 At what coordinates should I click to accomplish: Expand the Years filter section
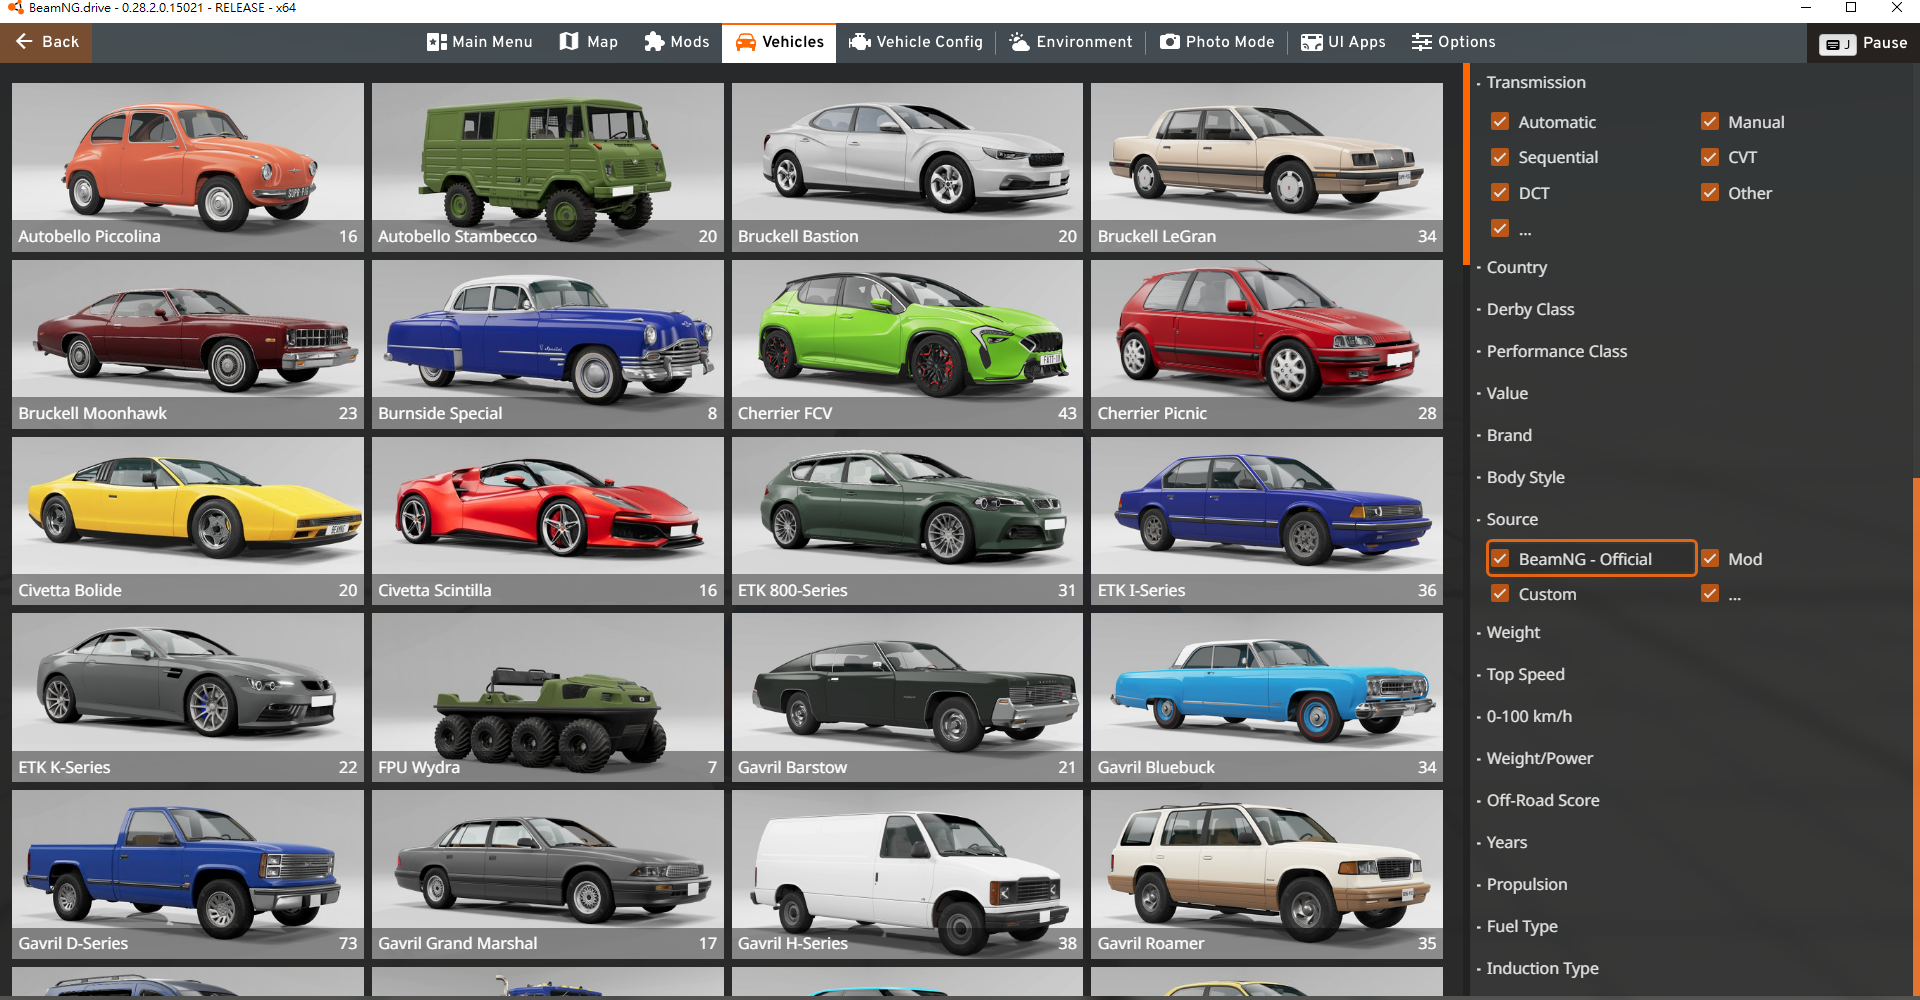[1507, 842]
